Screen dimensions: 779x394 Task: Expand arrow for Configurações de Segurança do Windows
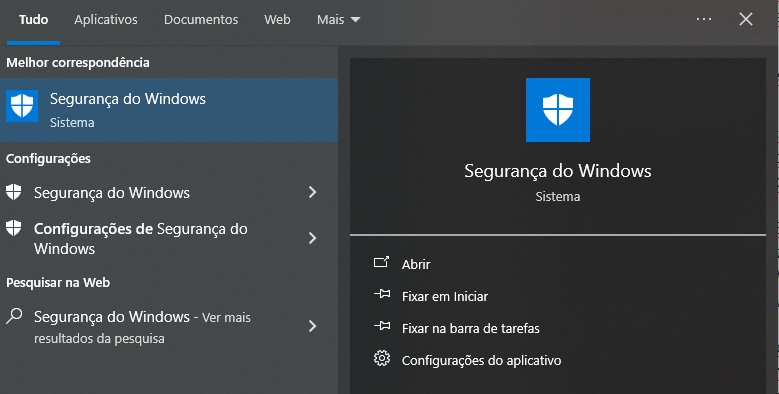click(x=312, y=238)
